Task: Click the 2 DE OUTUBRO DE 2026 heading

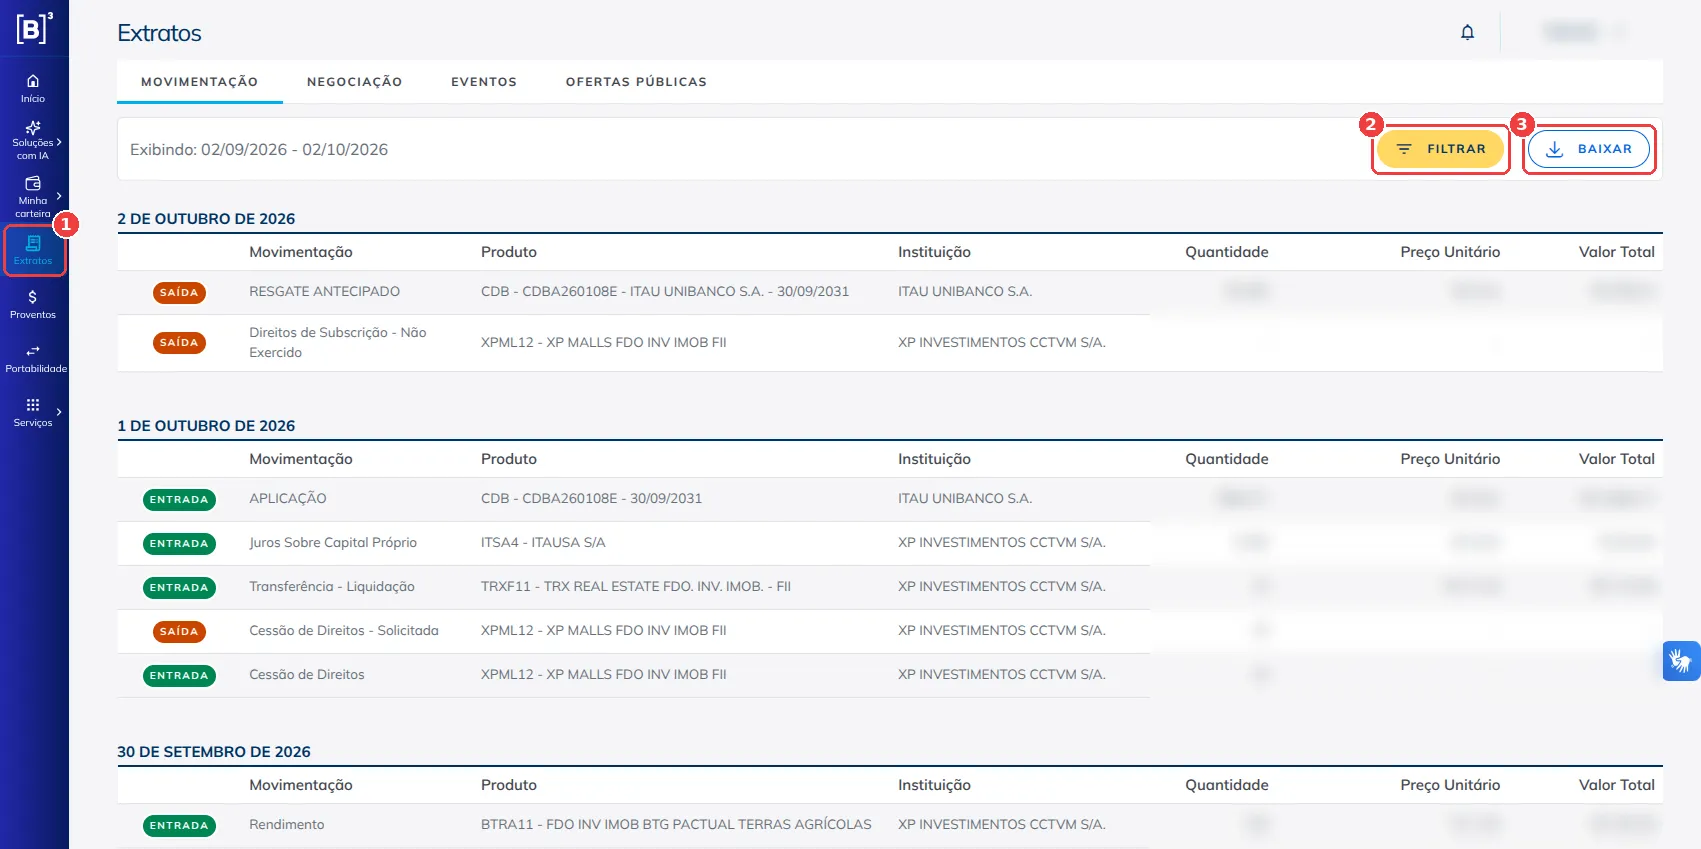Action: click(206, 219)
